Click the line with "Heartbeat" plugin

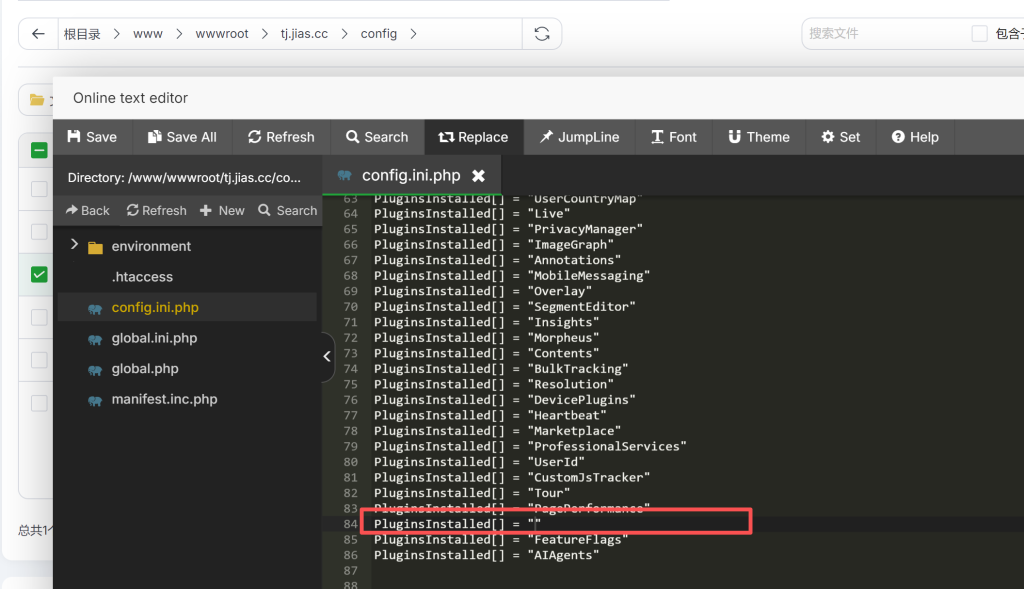490,415
